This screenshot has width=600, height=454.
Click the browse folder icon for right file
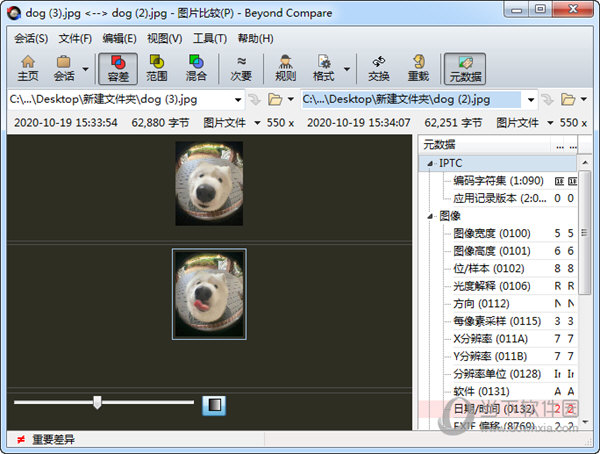point(568,100)
